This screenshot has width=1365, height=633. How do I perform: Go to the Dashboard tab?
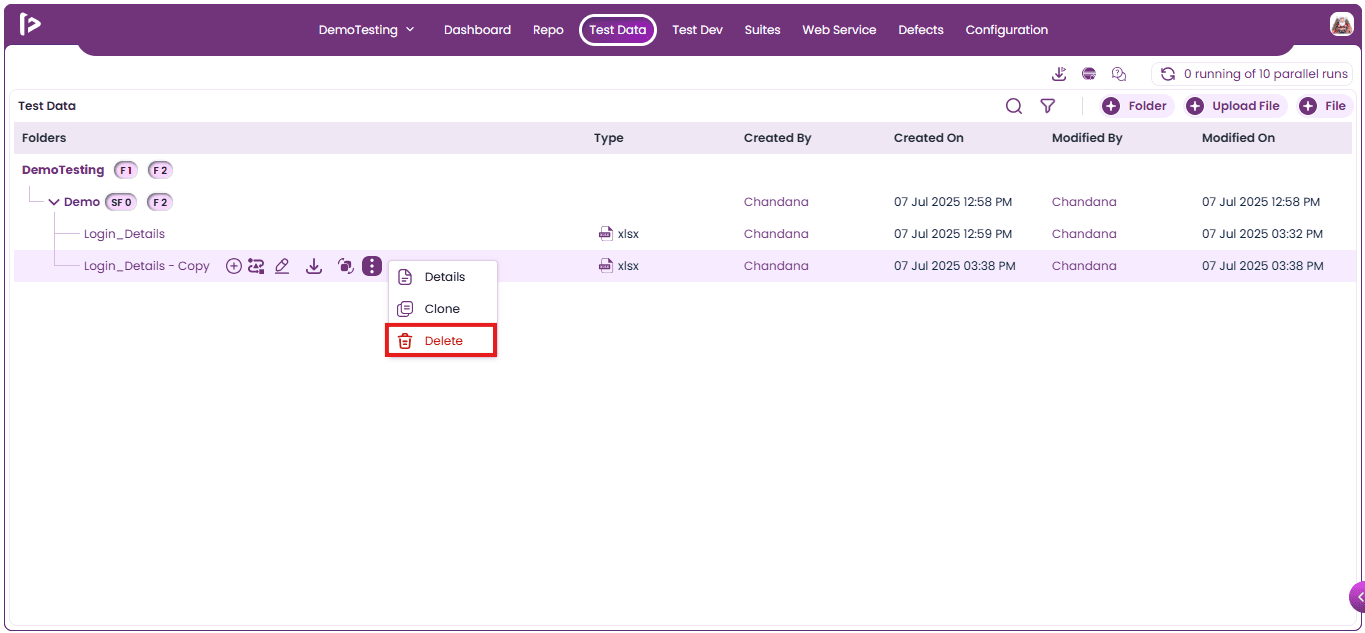[x=477, y=30]
